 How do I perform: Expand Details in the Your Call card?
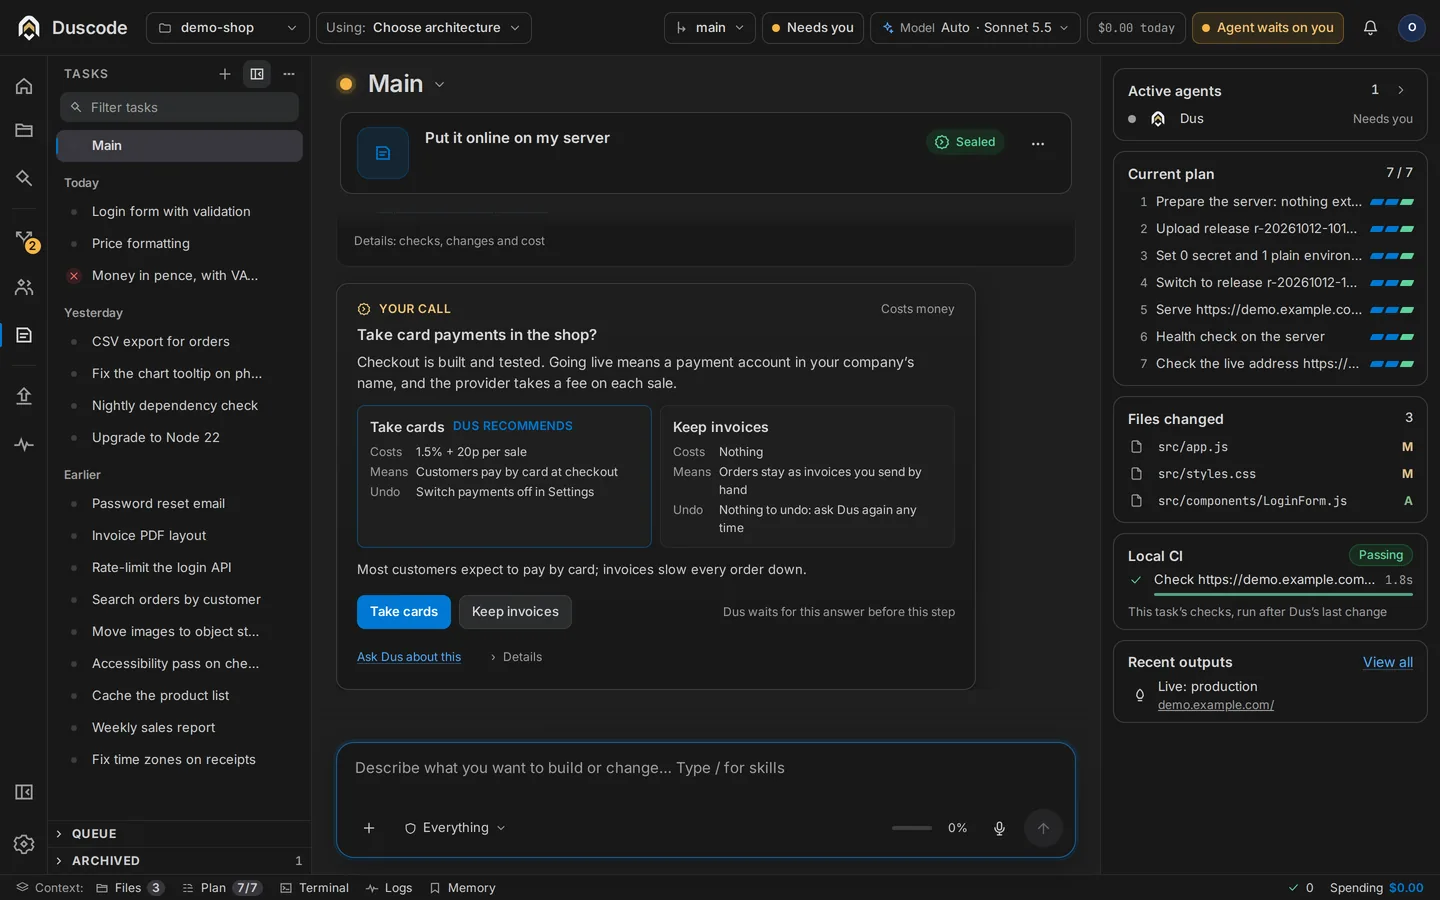(516, 657)
